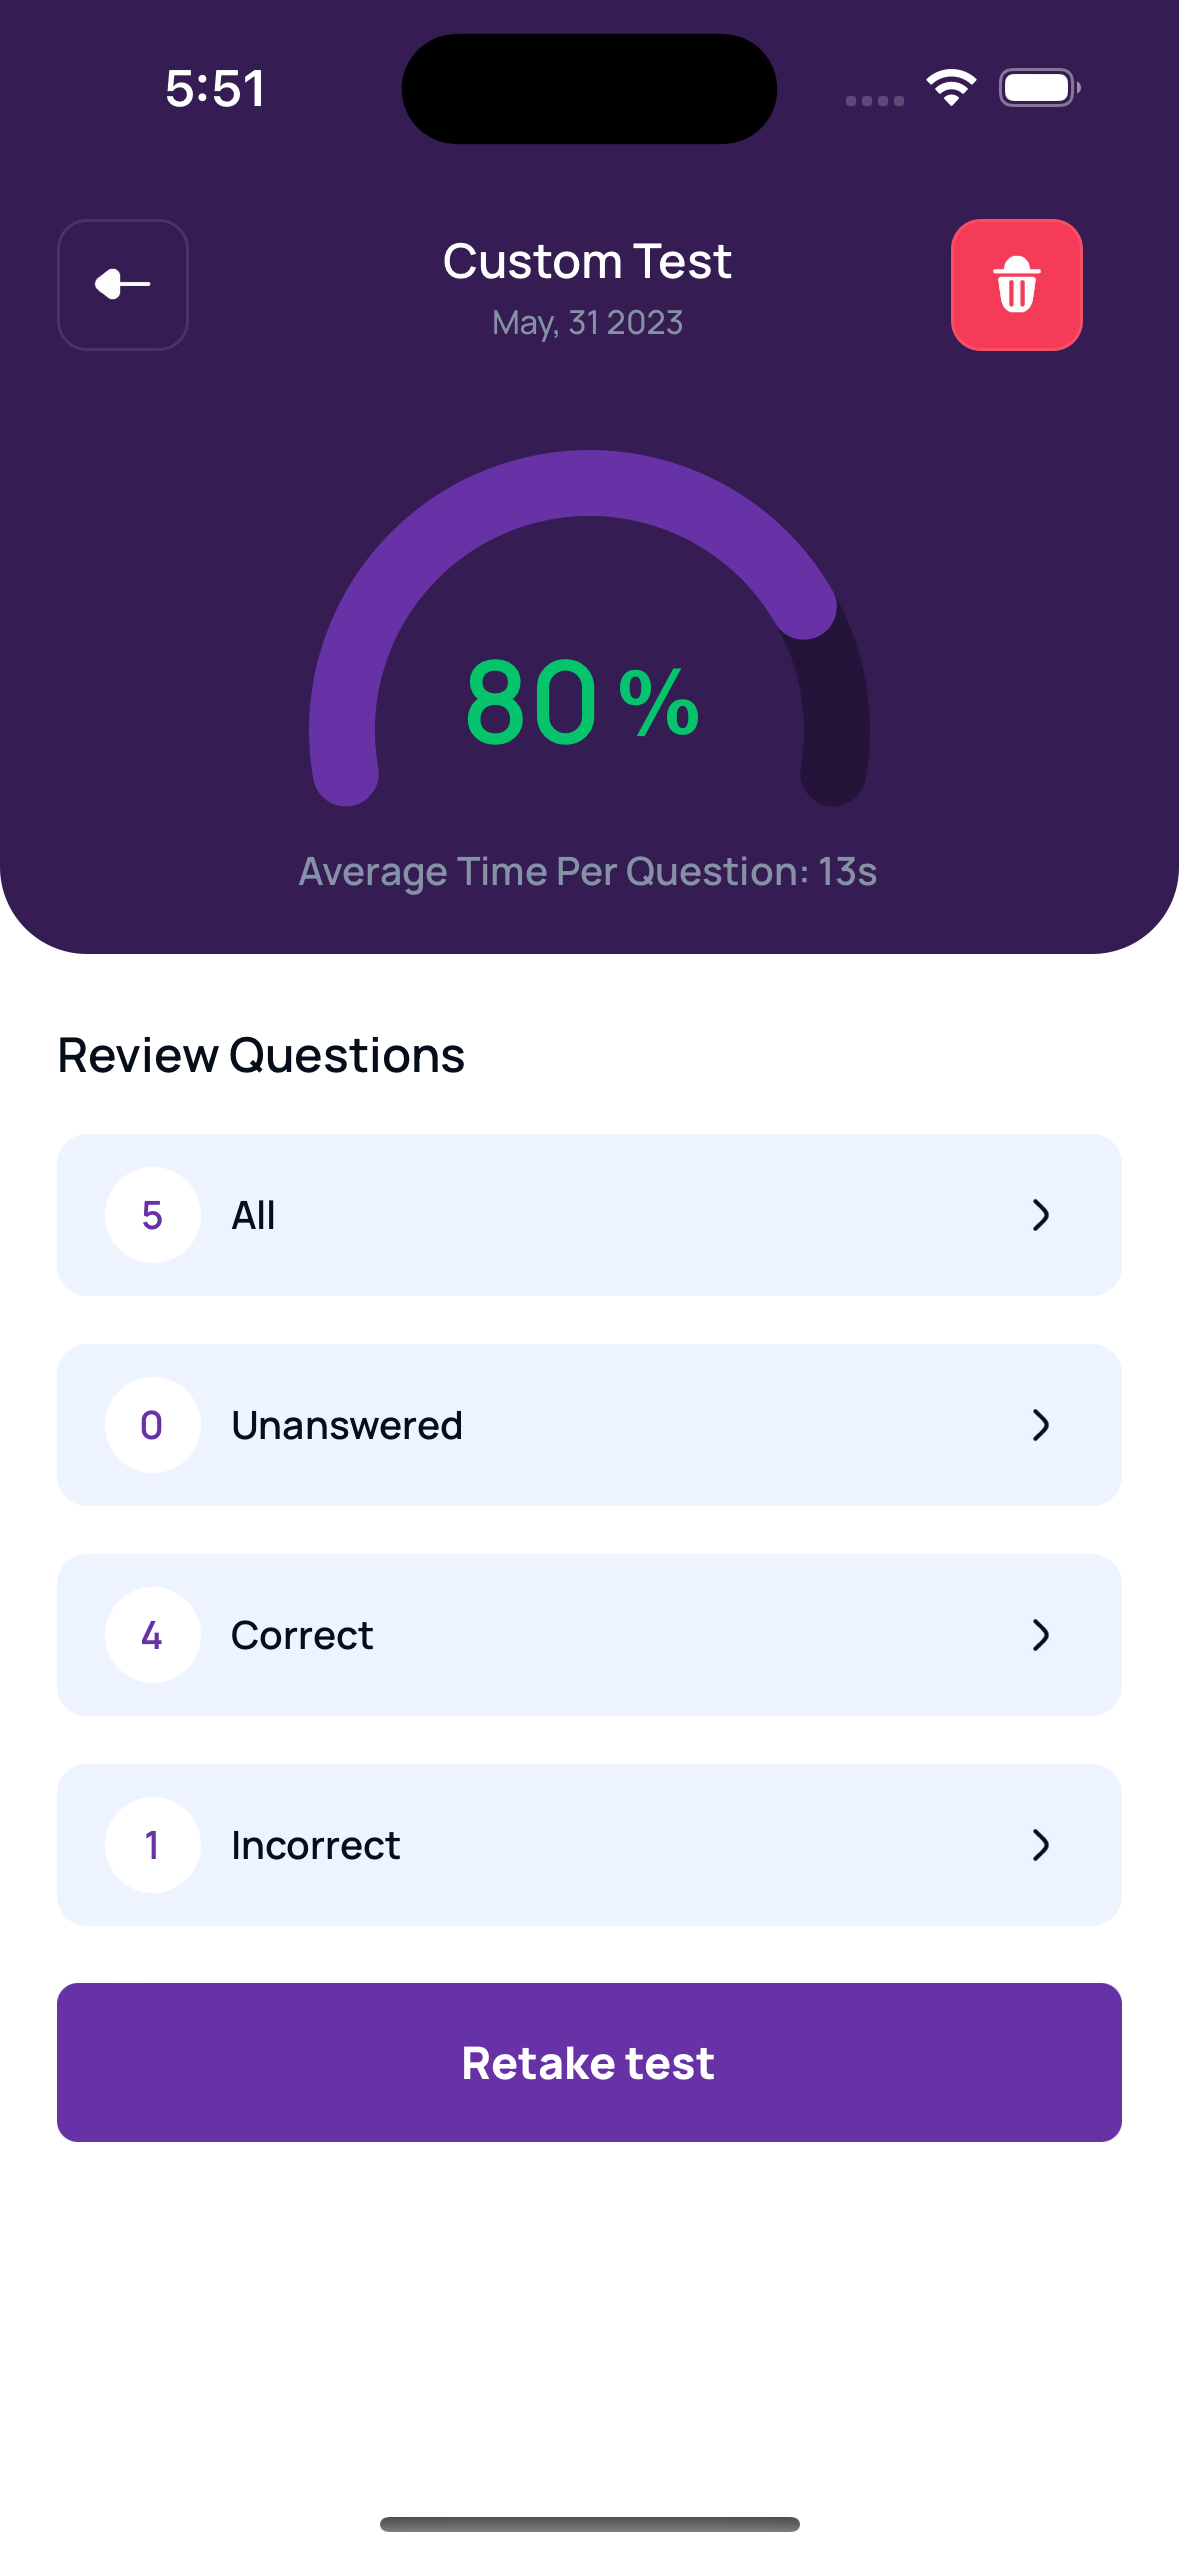This screenshot has width=1179, height=2556.
Task: Select the Unanswered review row
Action: 589,1425
